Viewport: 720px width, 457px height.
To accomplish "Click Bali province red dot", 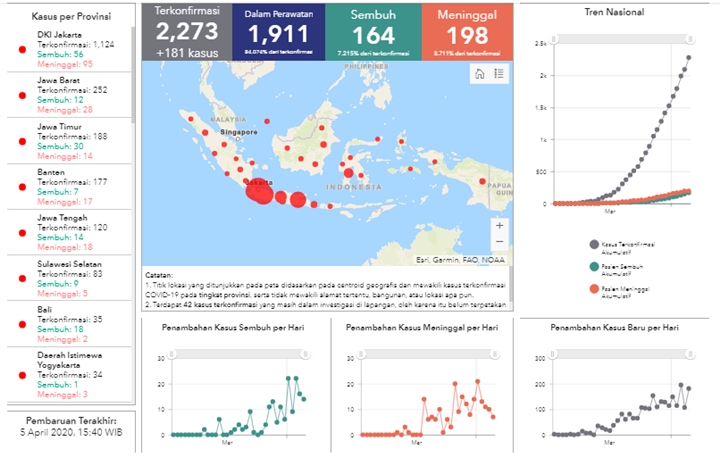I will coord(22,324).
